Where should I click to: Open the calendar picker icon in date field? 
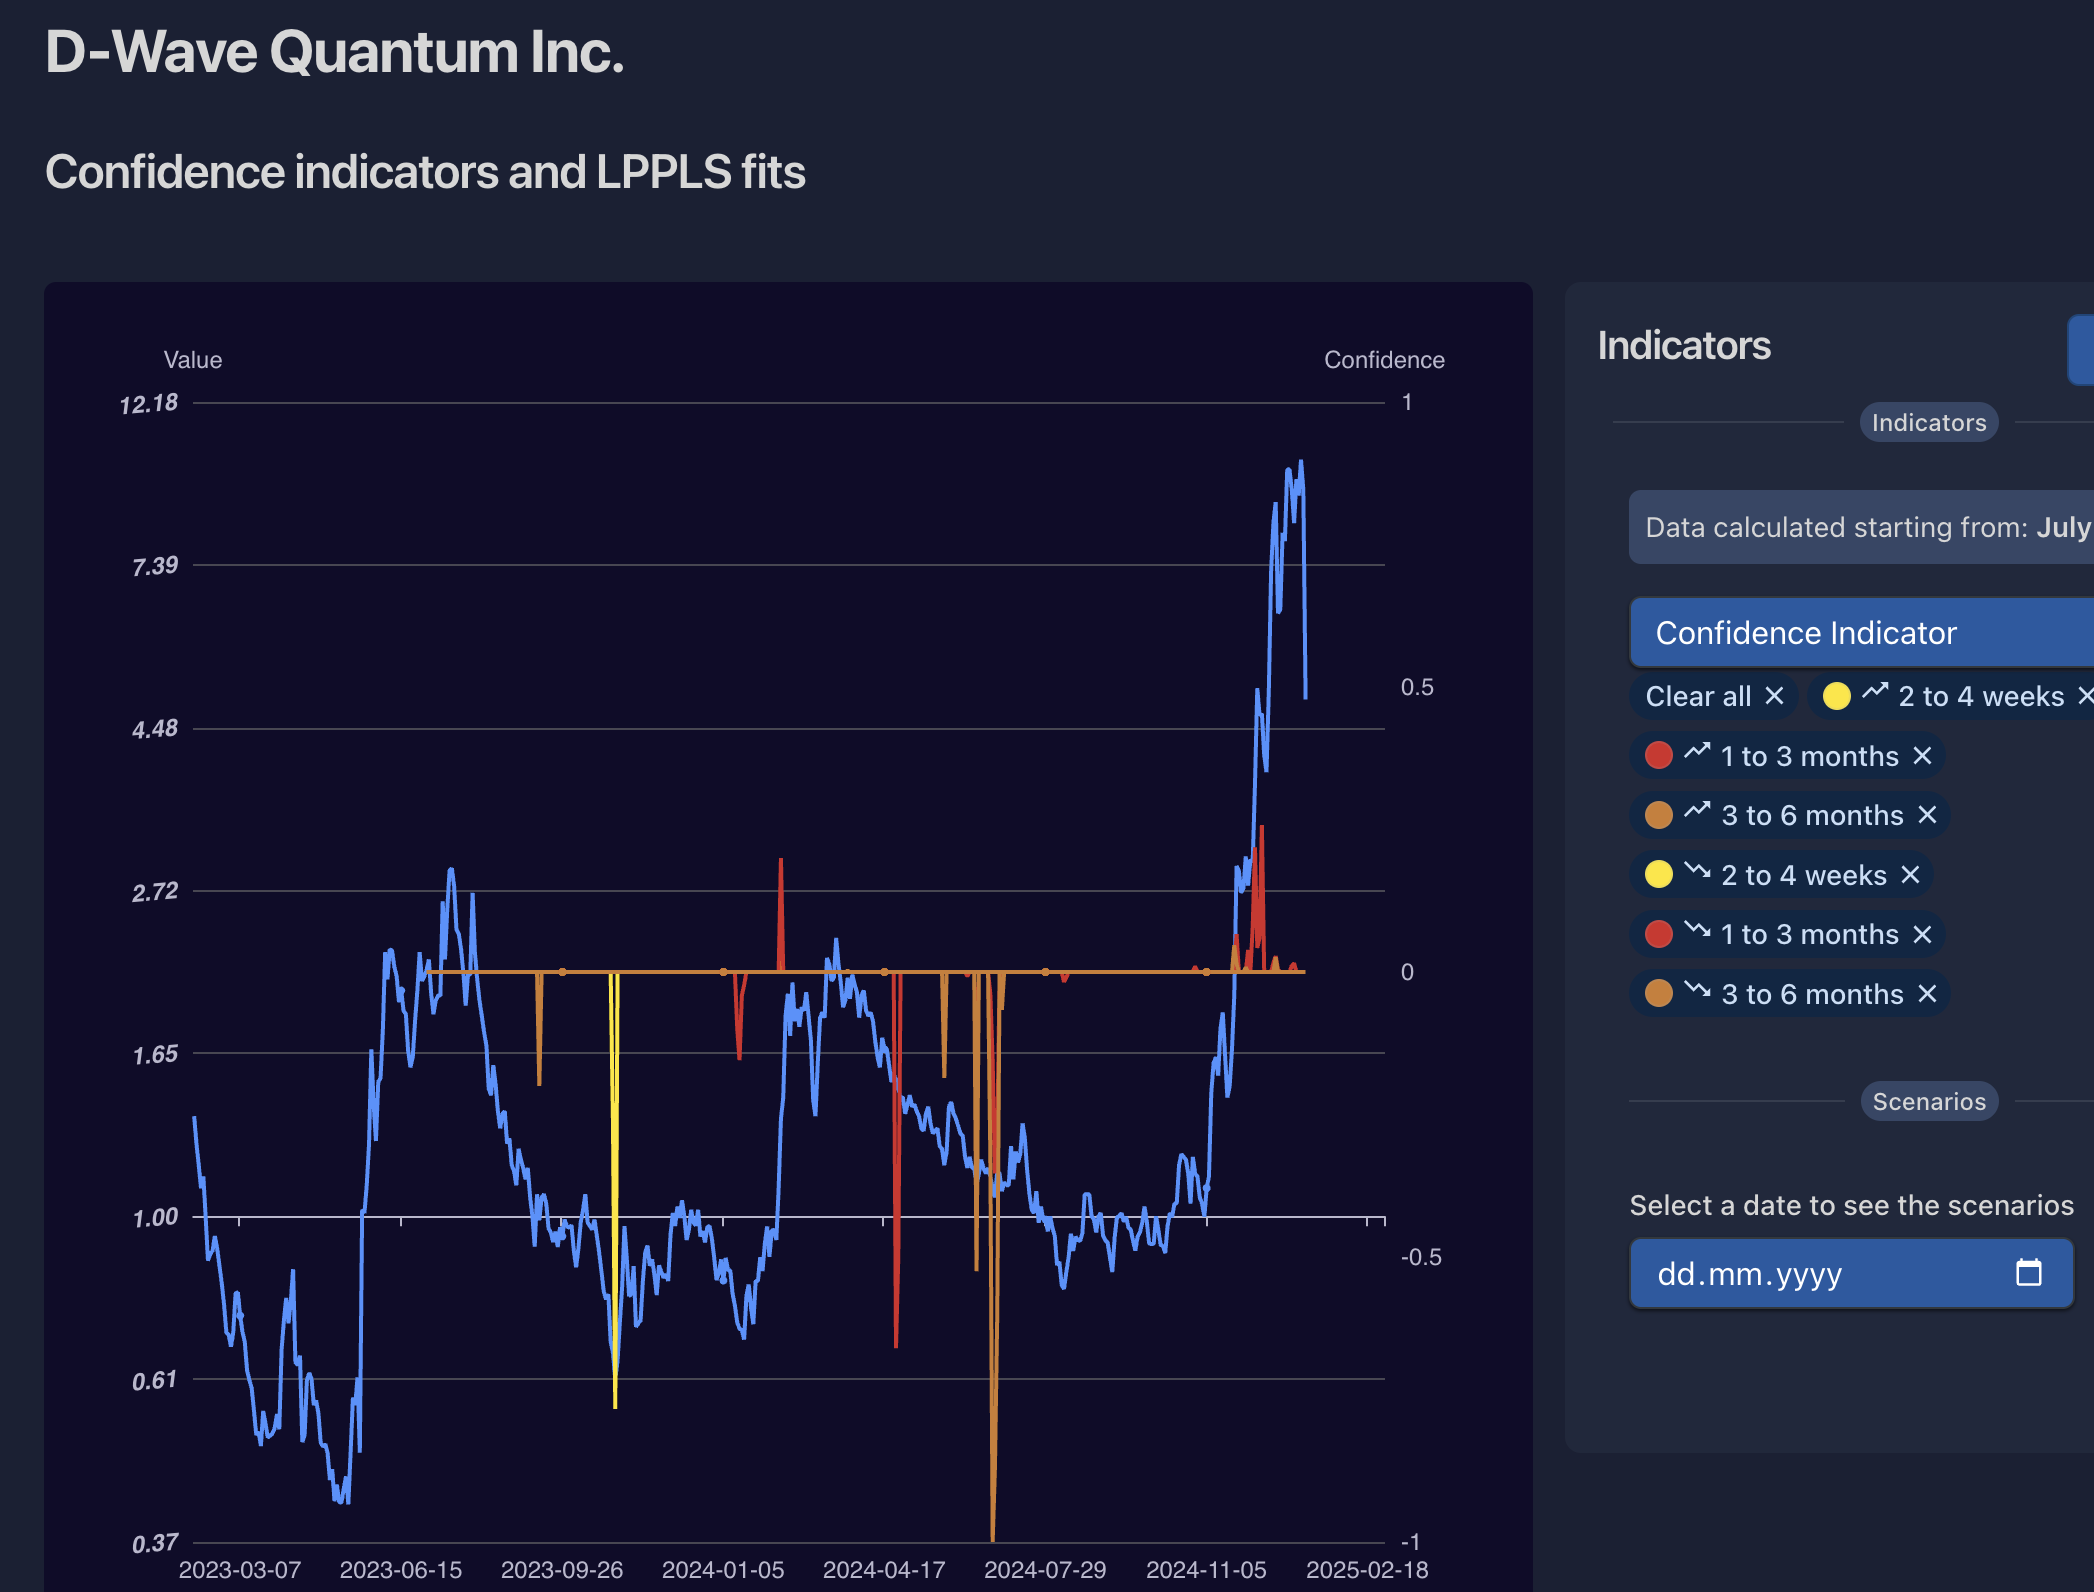[2029, 1272]
